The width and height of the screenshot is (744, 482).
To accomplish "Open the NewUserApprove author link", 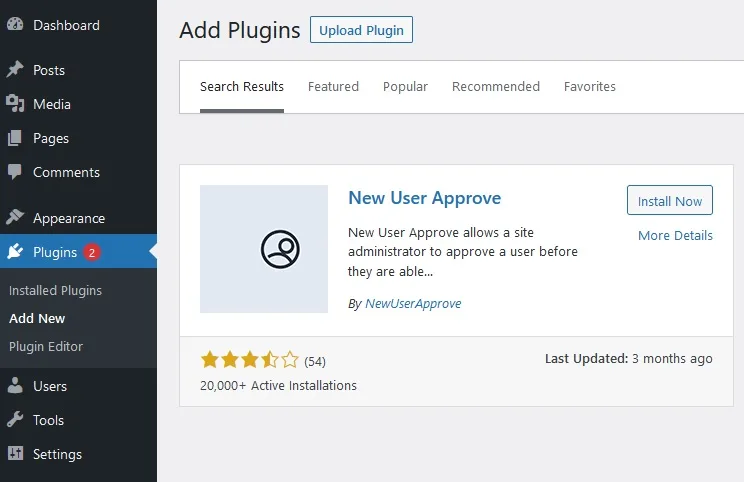I will (x=413, y=304).
